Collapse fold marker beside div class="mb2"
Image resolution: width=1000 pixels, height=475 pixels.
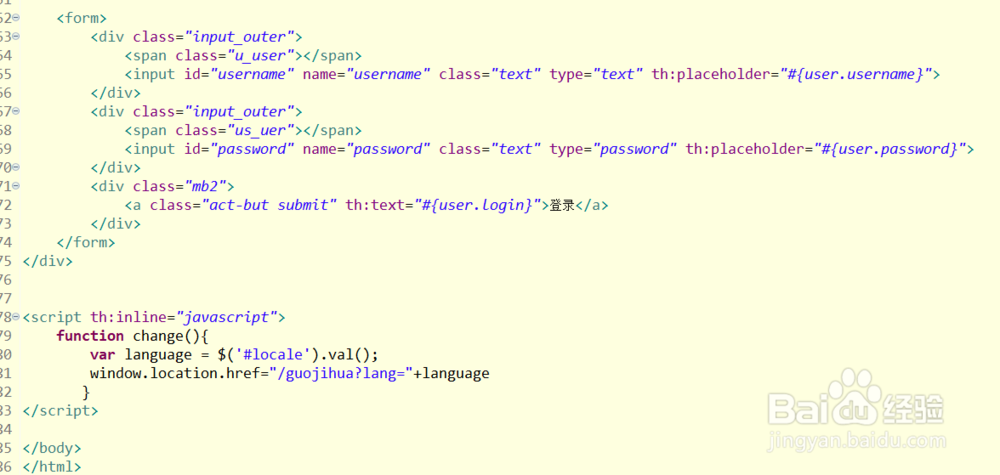click(x=15, y=186)
